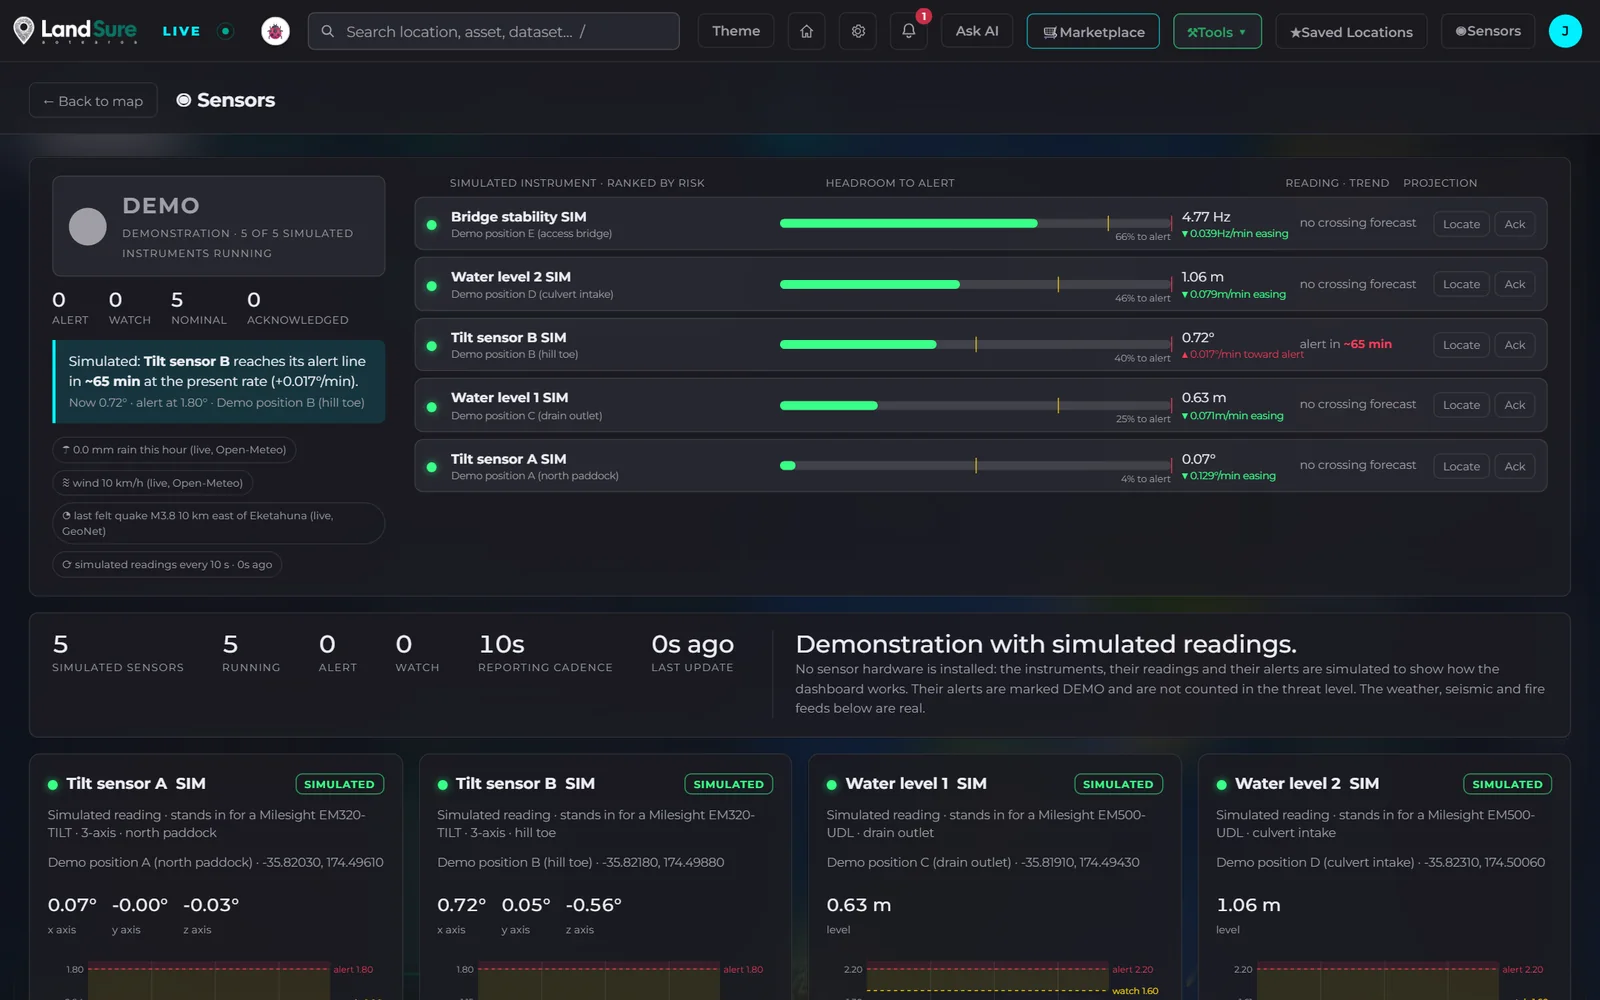Click the wind 10 km/h chip
Screen dimensions: 1600x1000
[x=152, y=483]
